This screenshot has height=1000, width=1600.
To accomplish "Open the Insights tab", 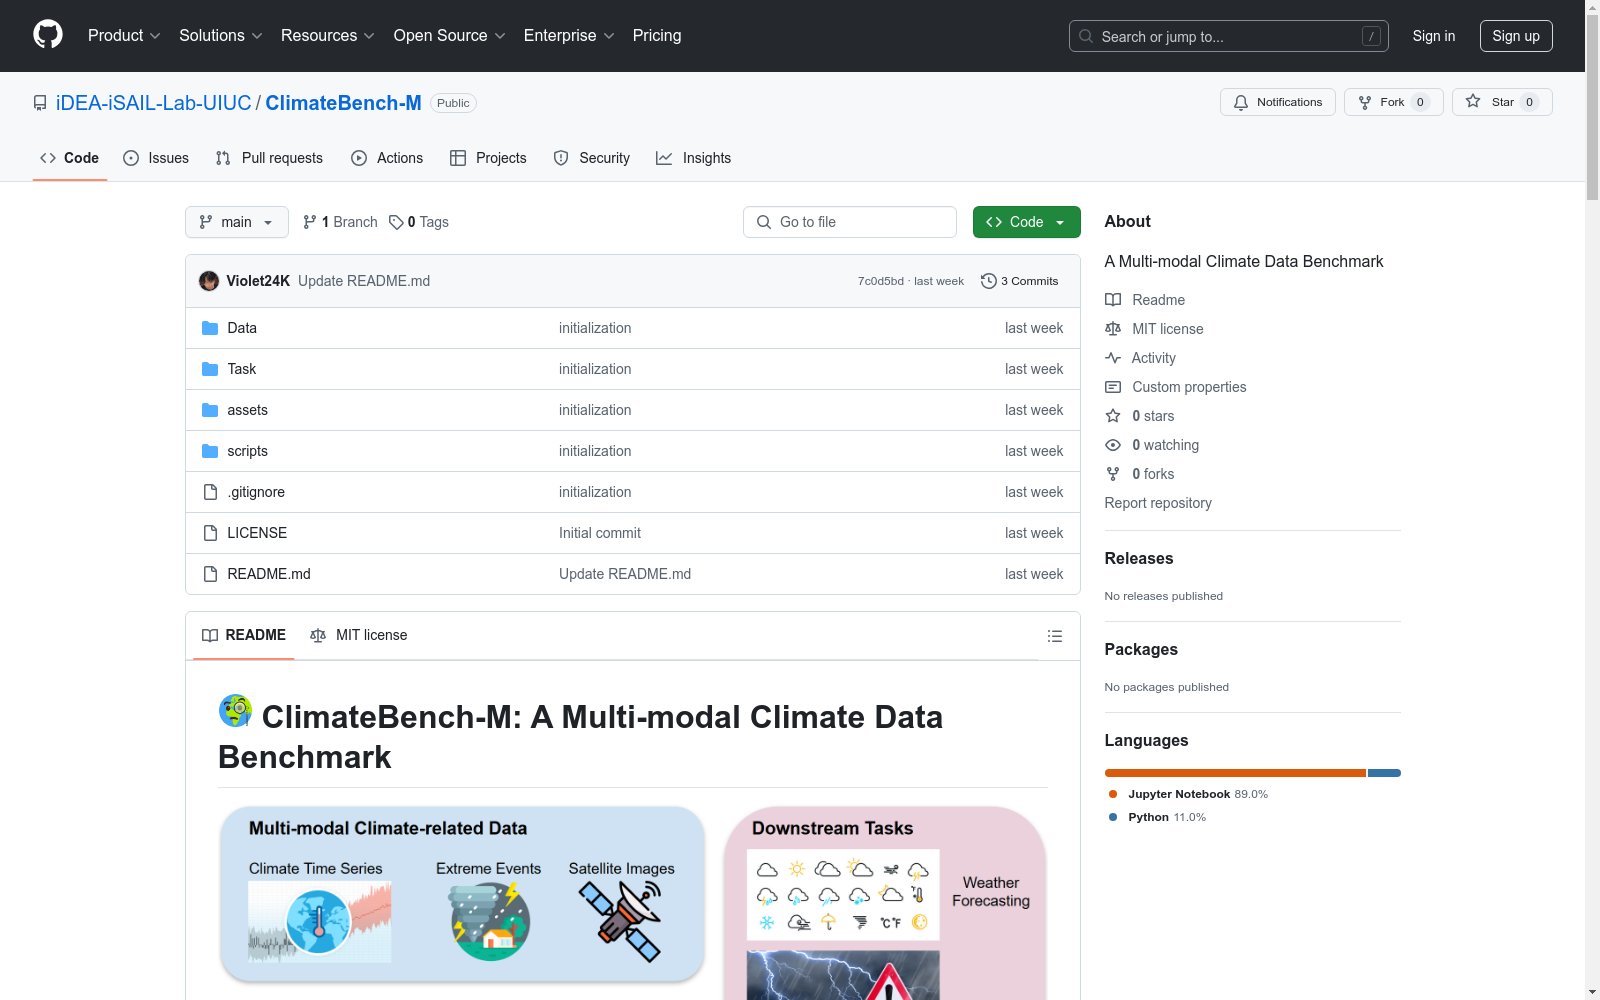I will click(693, 158).
